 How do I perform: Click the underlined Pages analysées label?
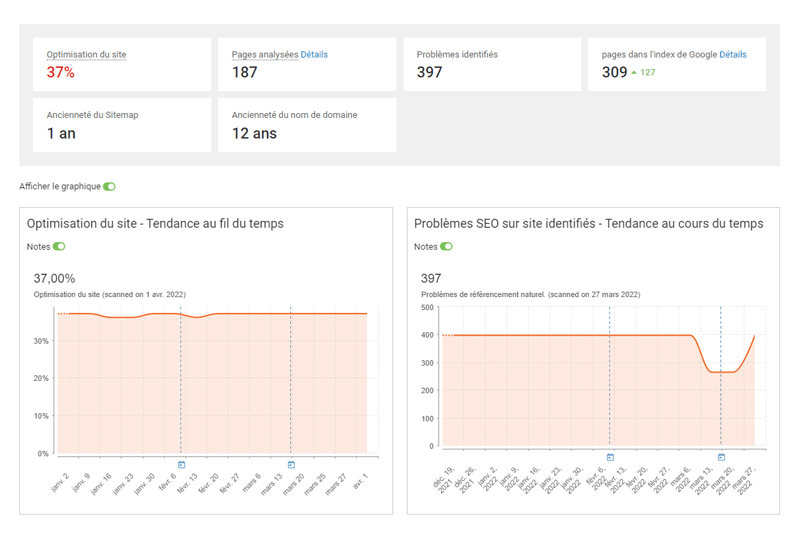(264, 55)
